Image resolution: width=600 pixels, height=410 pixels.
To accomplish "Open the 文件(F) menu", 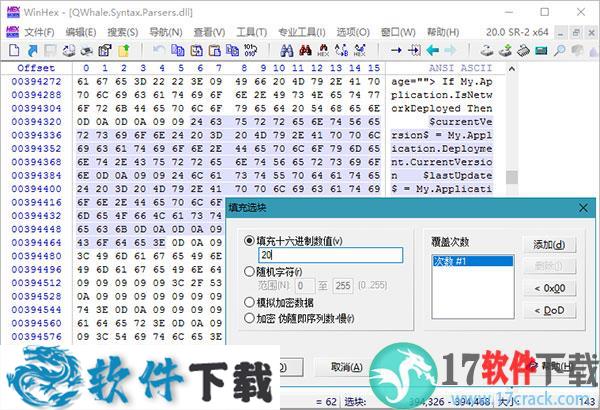I will 39,32.
